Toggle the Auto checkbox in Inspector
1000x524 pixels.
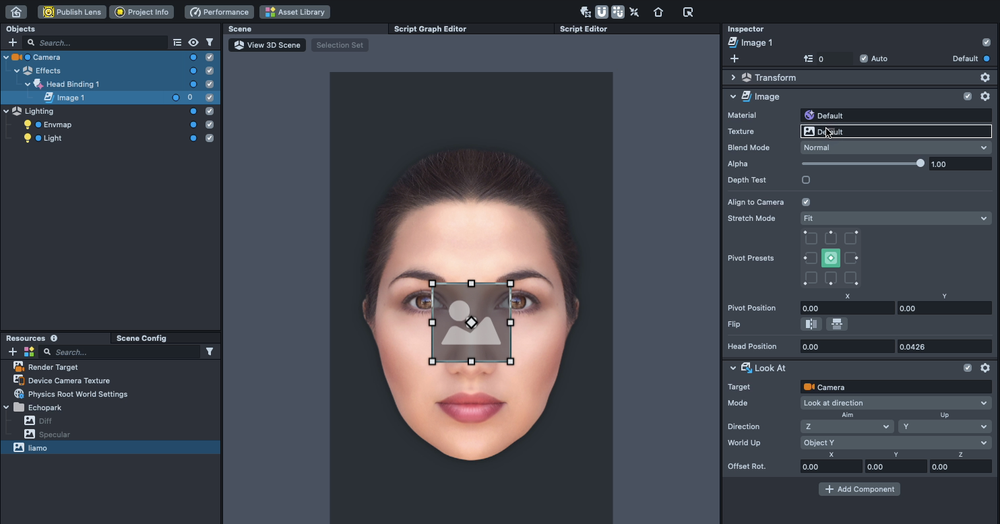(x=864, y=59)
